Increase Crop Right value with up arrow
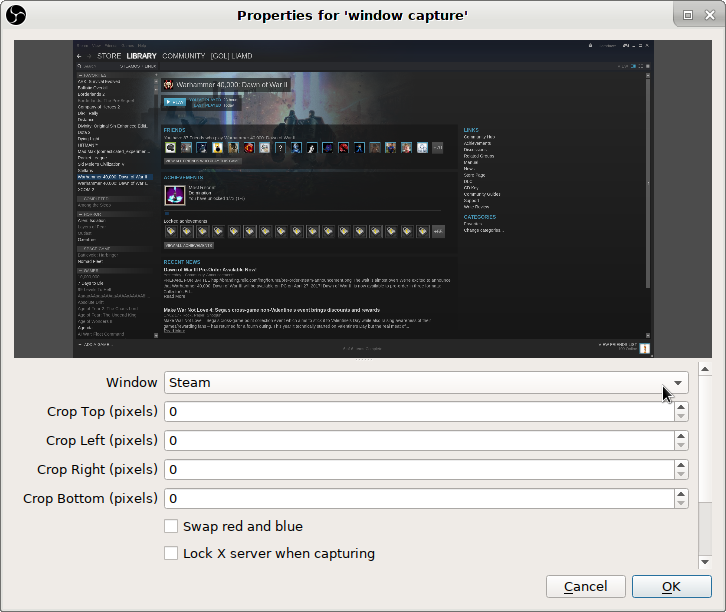The height and width of the screenshot is (612, 726). coord(681,465)
